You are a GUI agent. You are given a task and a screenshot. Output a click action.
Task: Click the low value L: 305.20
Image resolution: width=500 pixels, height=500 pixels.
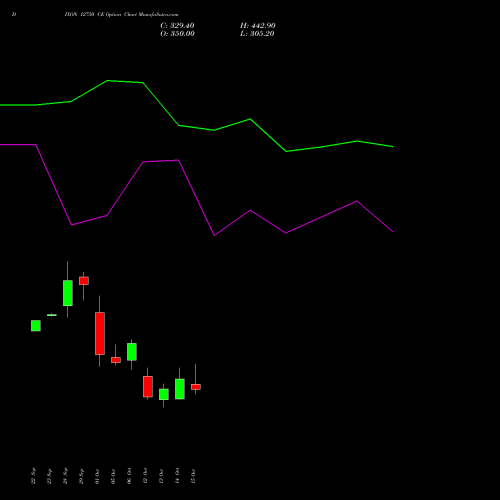(257, 34)
